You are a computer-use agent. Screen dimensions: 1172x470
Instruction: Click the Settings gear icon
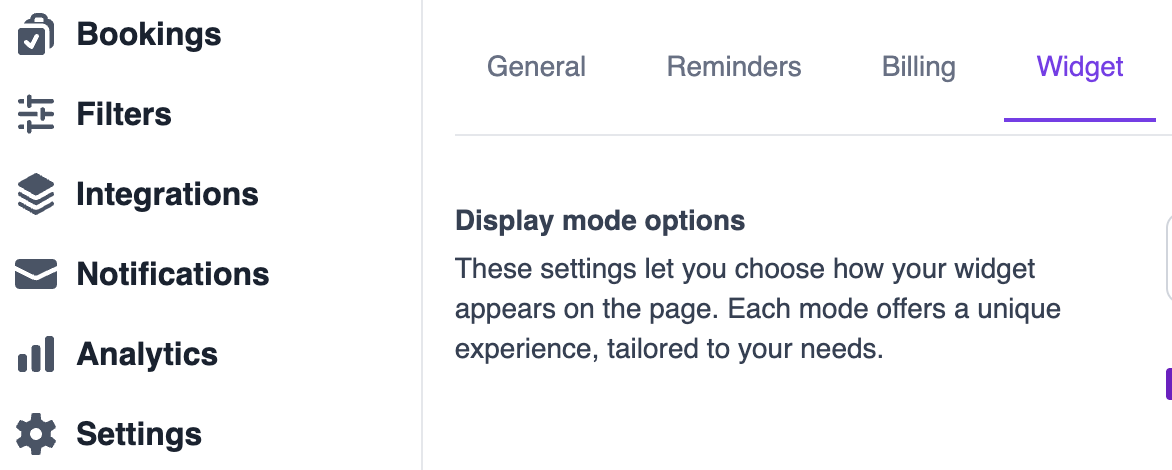pos(36,434)
